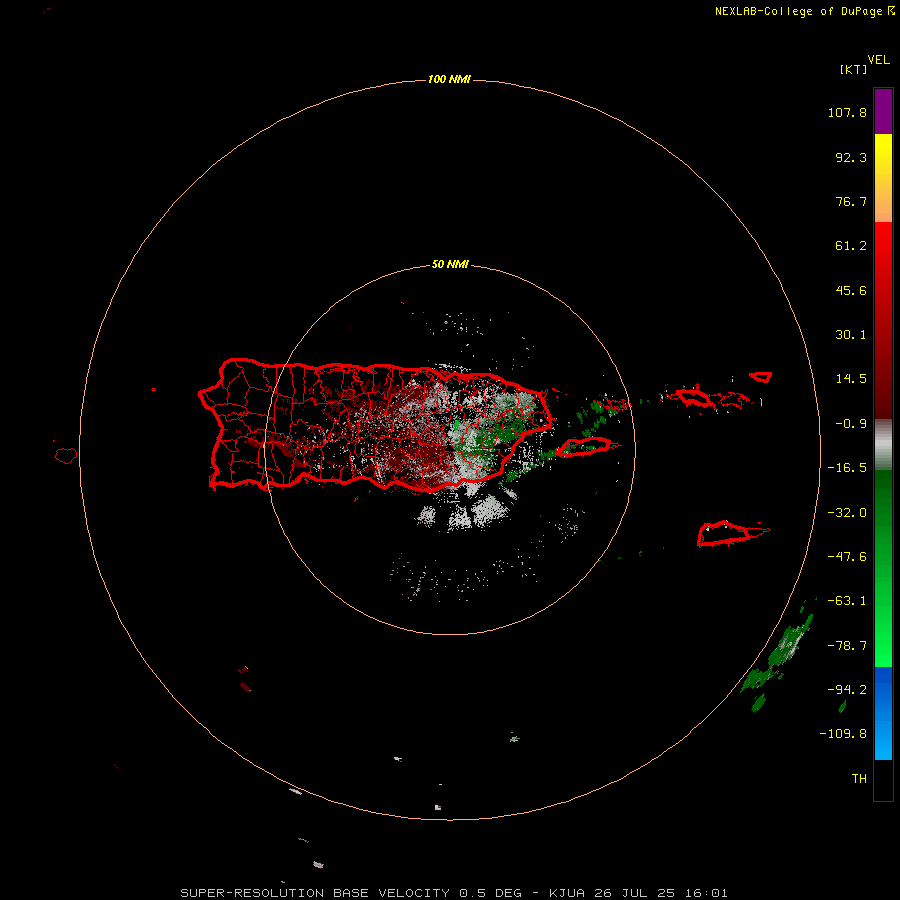Click the Mona island outline far west

point(66,456)
